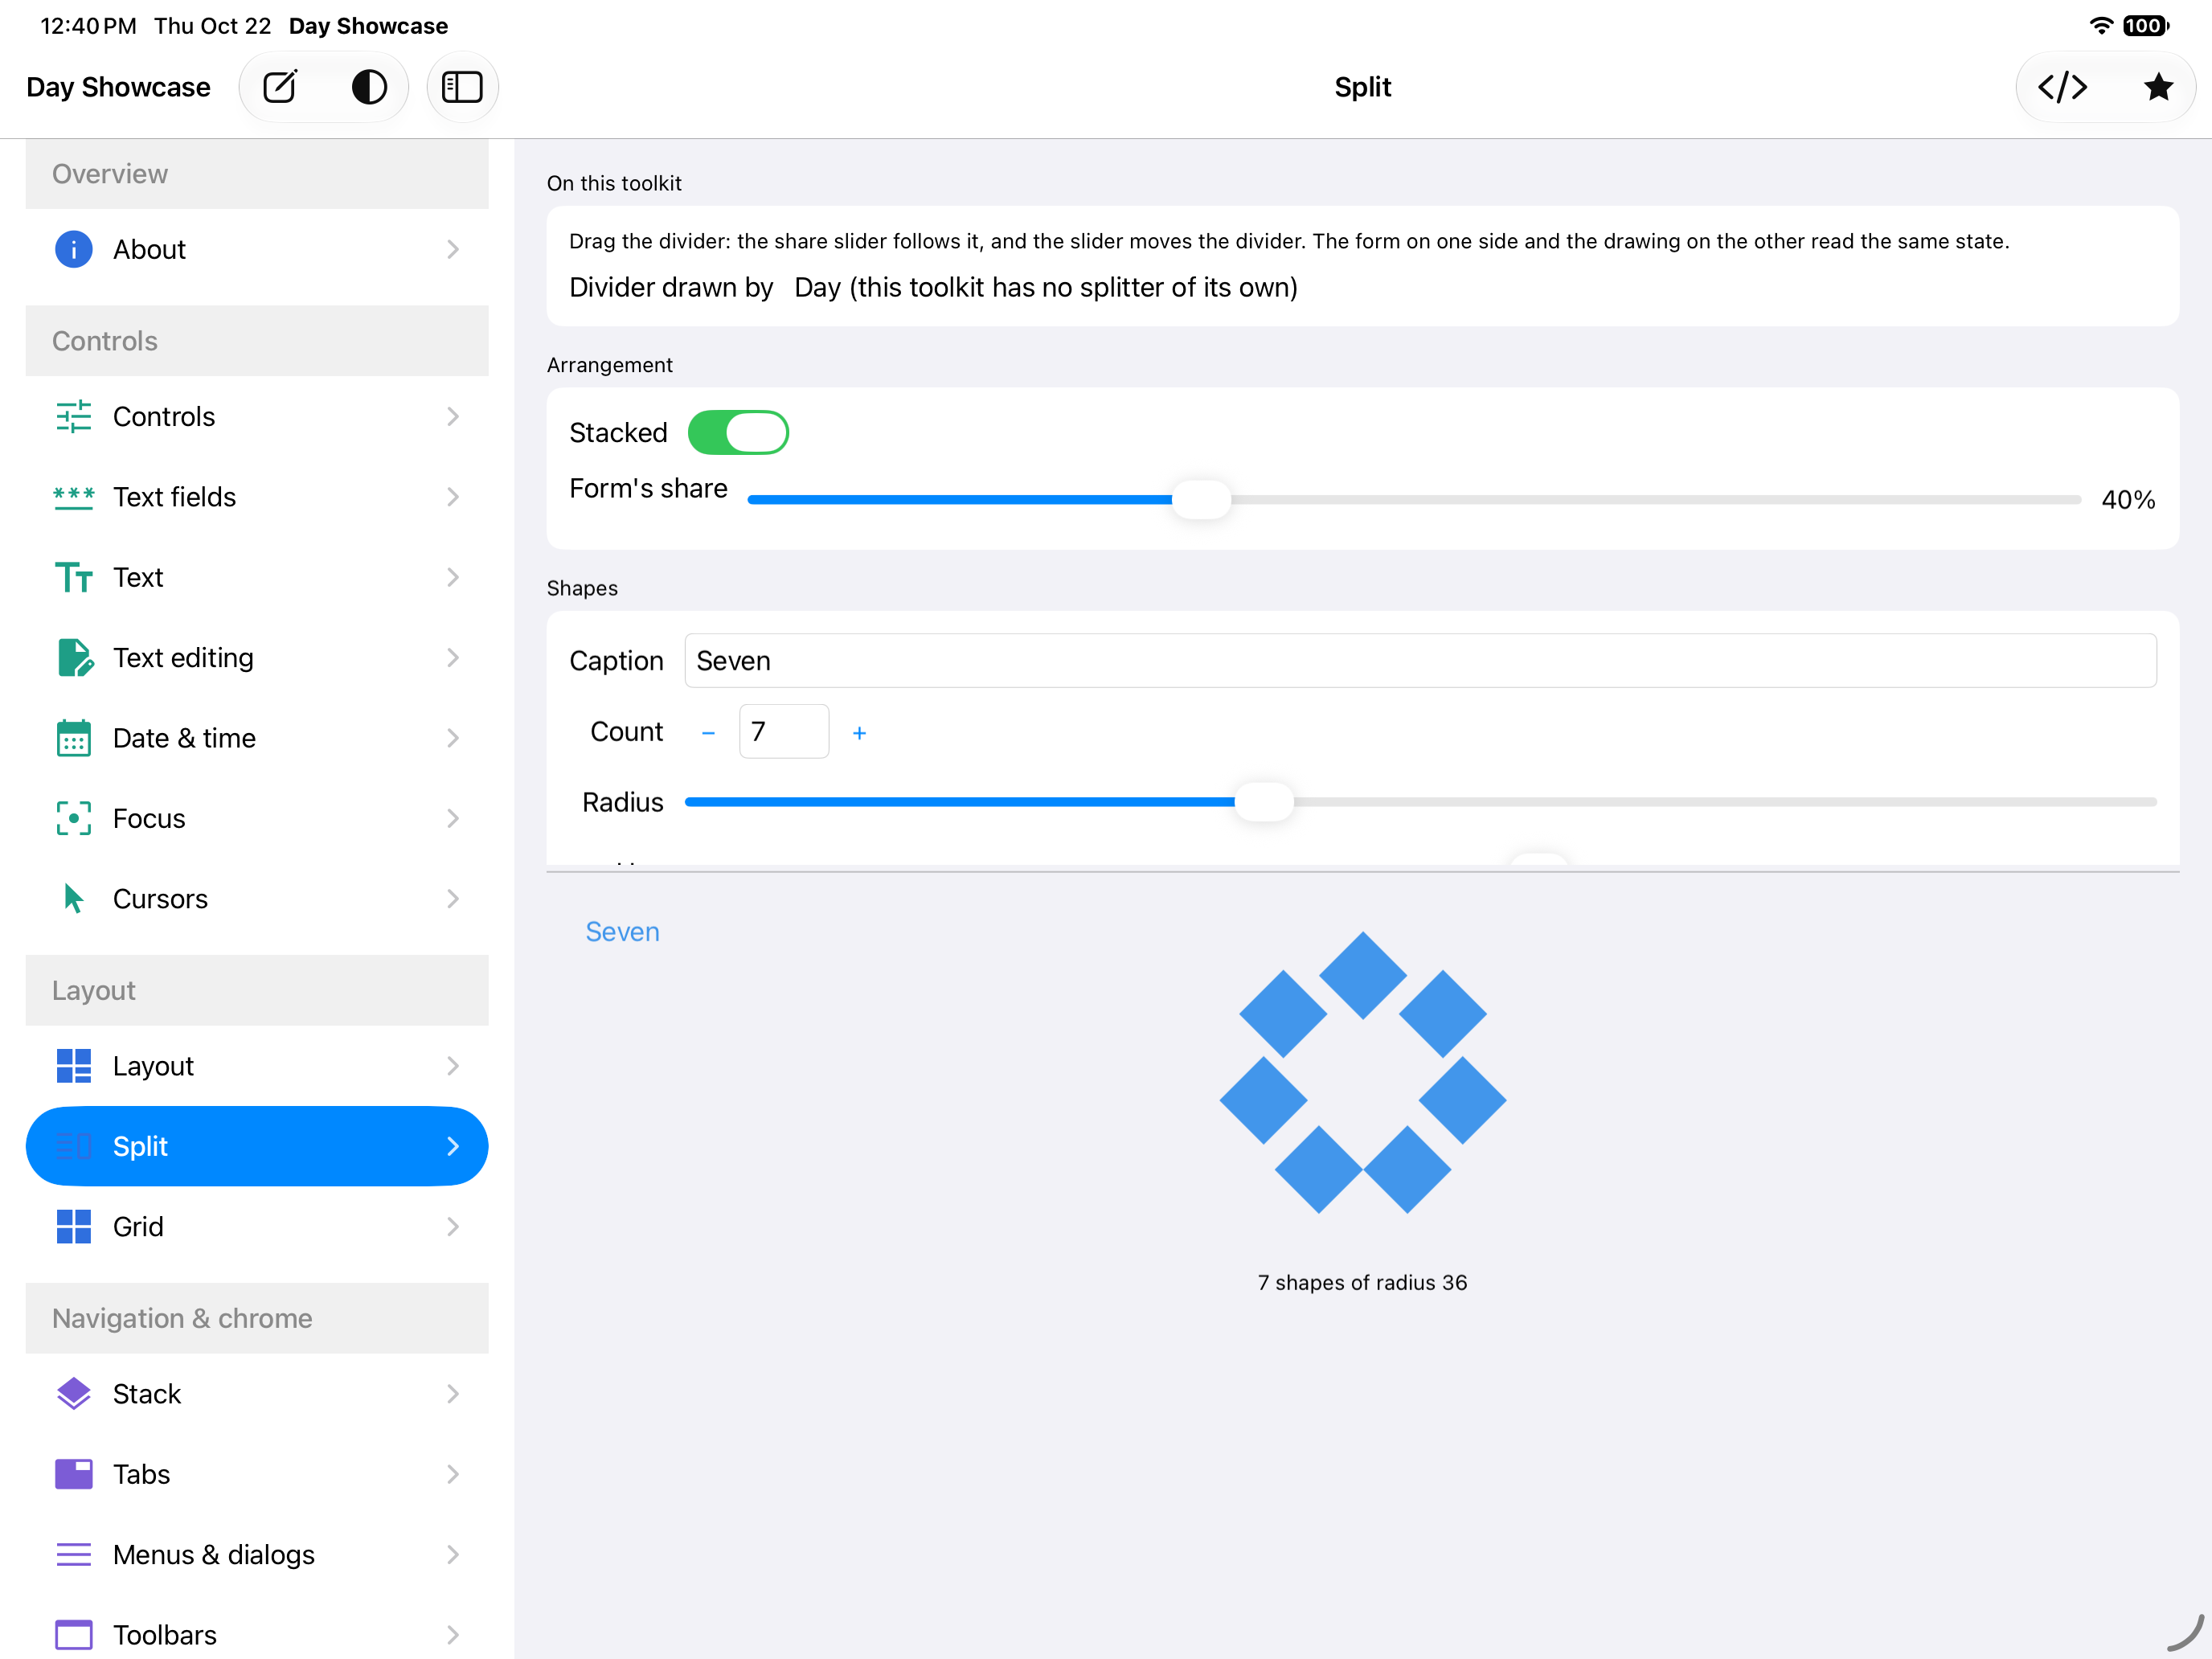Turn off the Stacked switch
The image size is (2212, 1659).
point(738,433)
